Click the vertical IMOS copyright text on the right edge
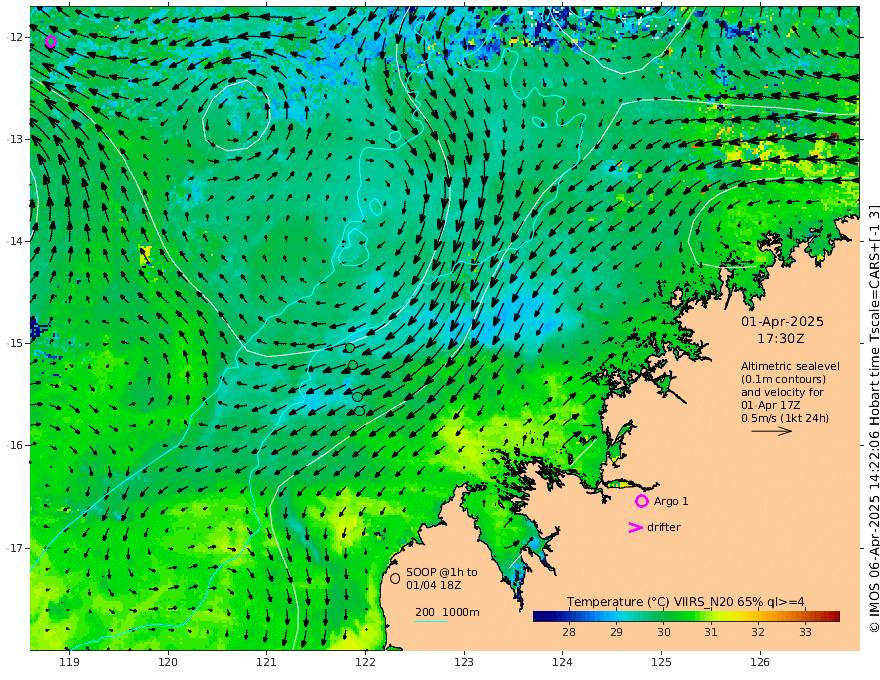This screenshot has height=680, width=880. pyautogui.click(x=874, y=419)
